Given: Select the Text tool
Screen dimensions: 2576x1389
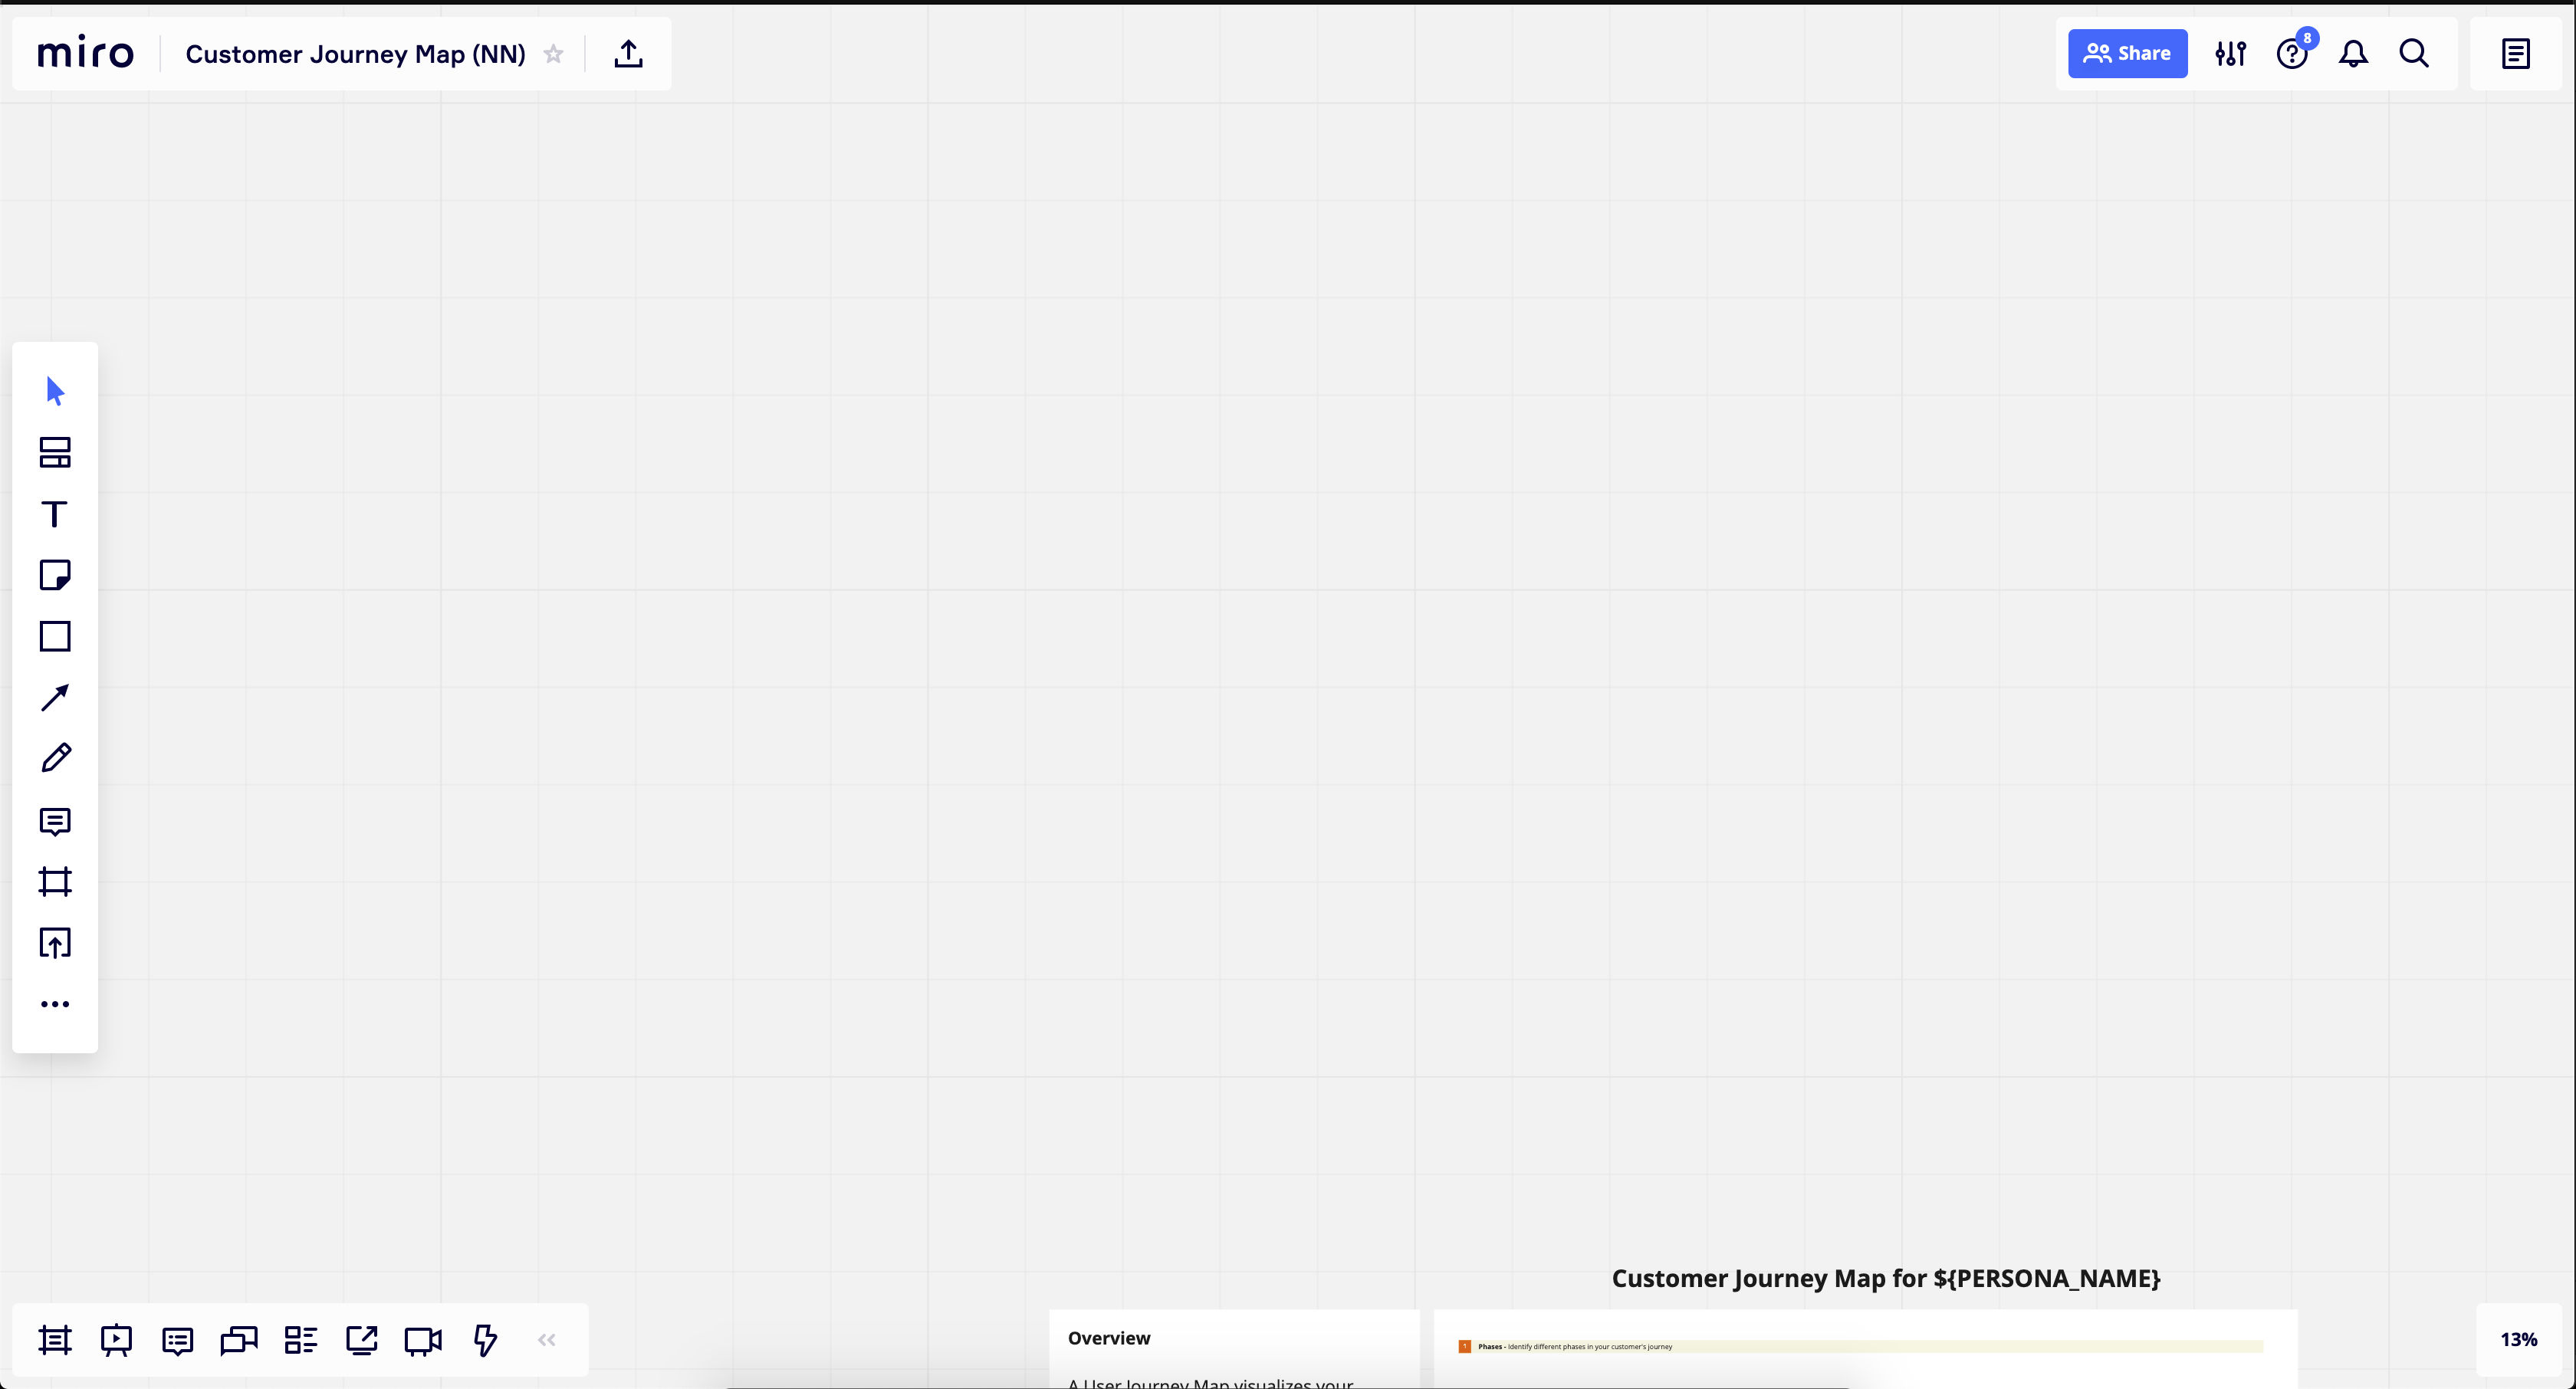Looking at the screenshot, I should [55, 514].
